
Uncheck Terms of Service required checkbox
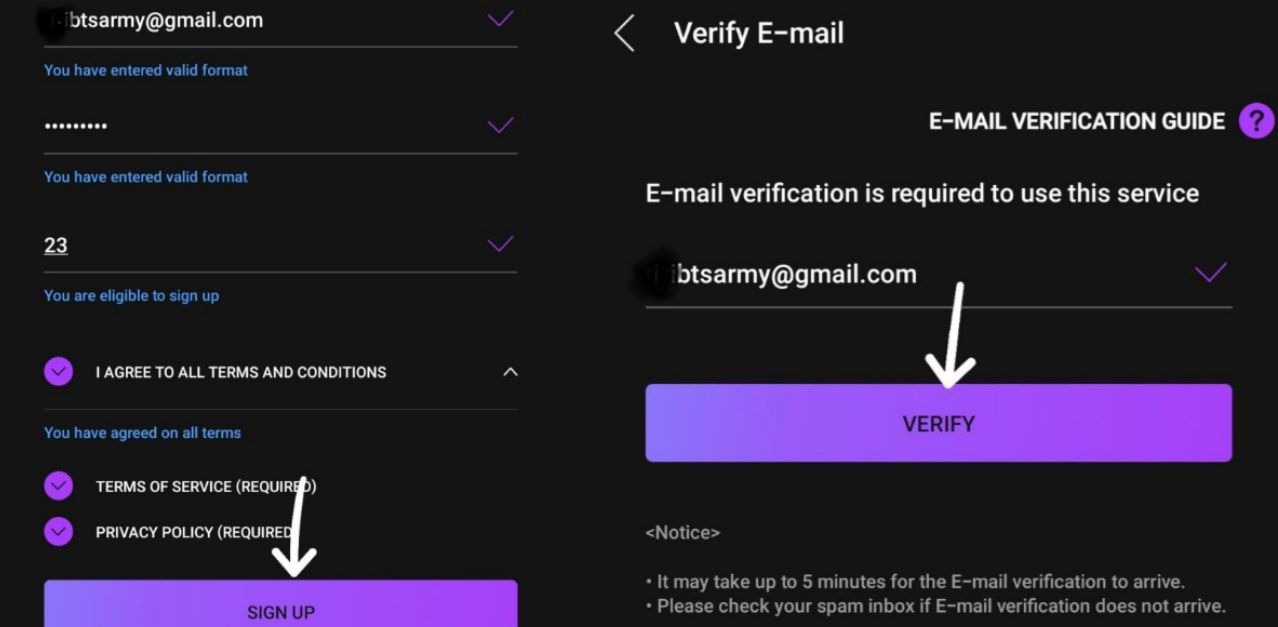[59, 486]
